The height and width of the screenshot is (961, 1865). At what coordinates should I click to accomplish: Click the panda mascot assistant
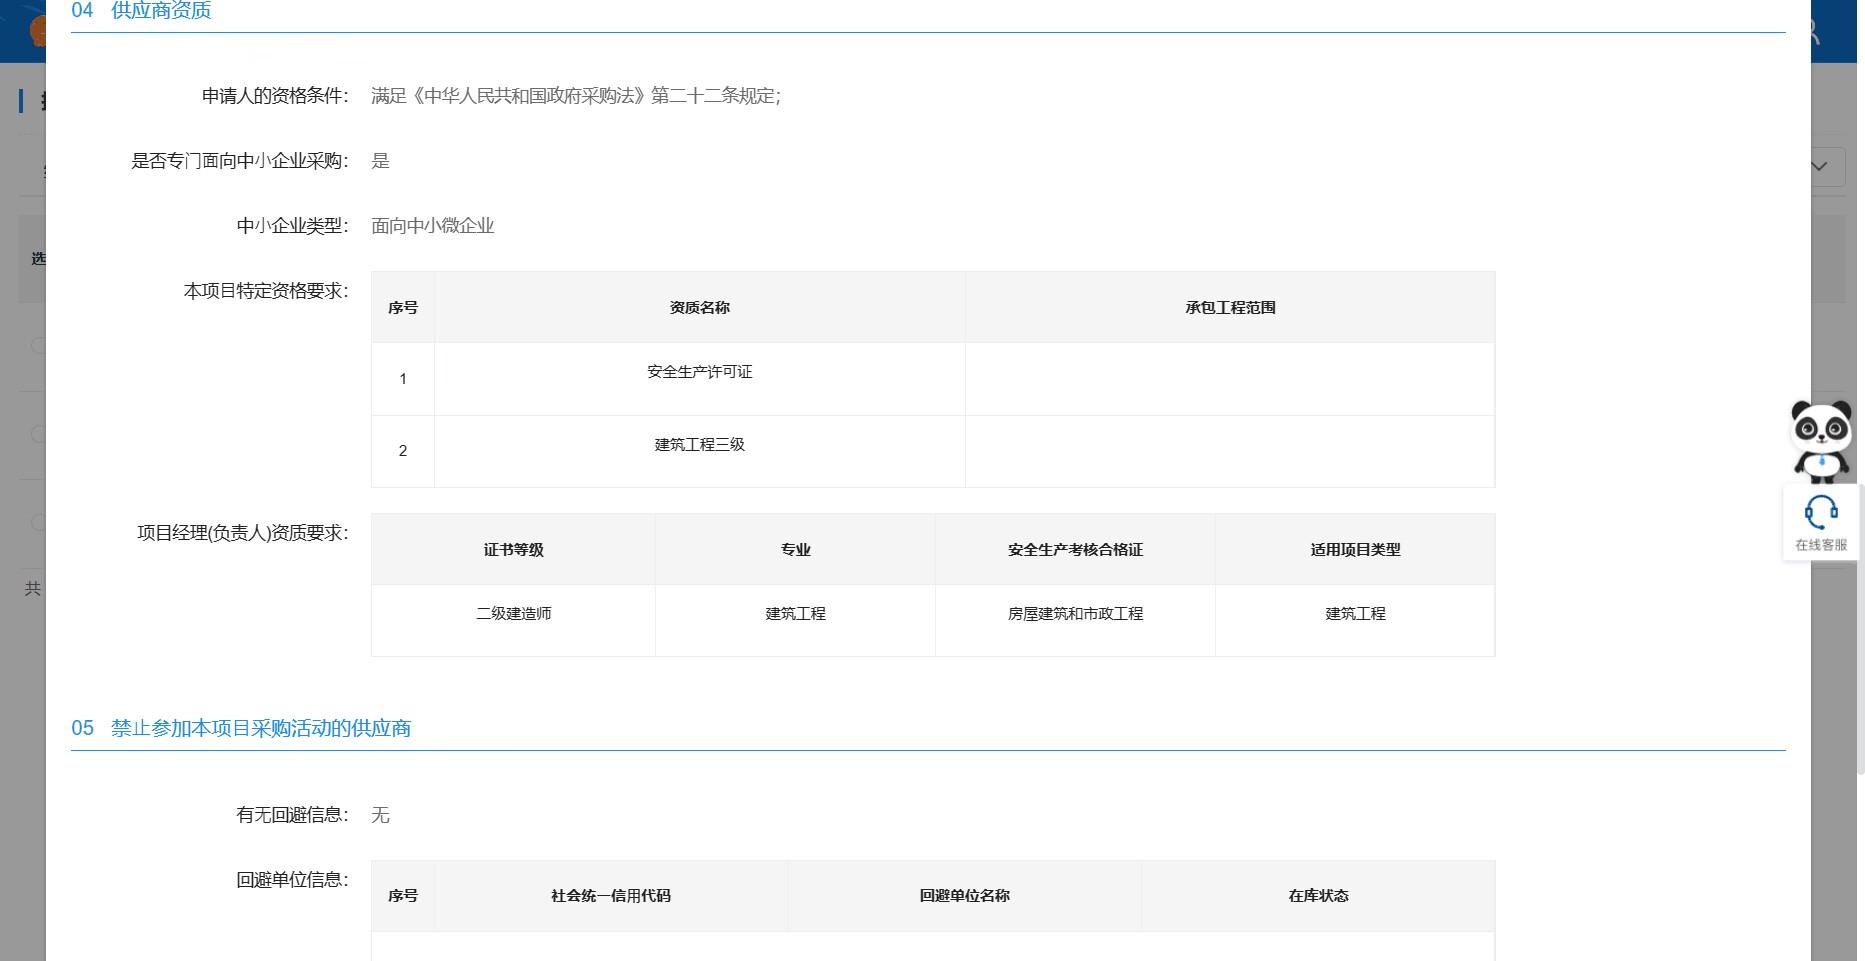coord(1820,440)
